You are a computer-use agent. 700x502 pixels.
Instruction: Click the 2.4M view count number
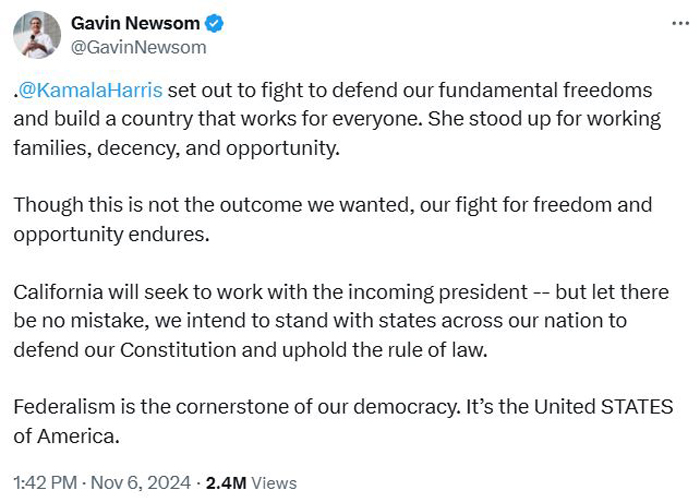(226, 483)
